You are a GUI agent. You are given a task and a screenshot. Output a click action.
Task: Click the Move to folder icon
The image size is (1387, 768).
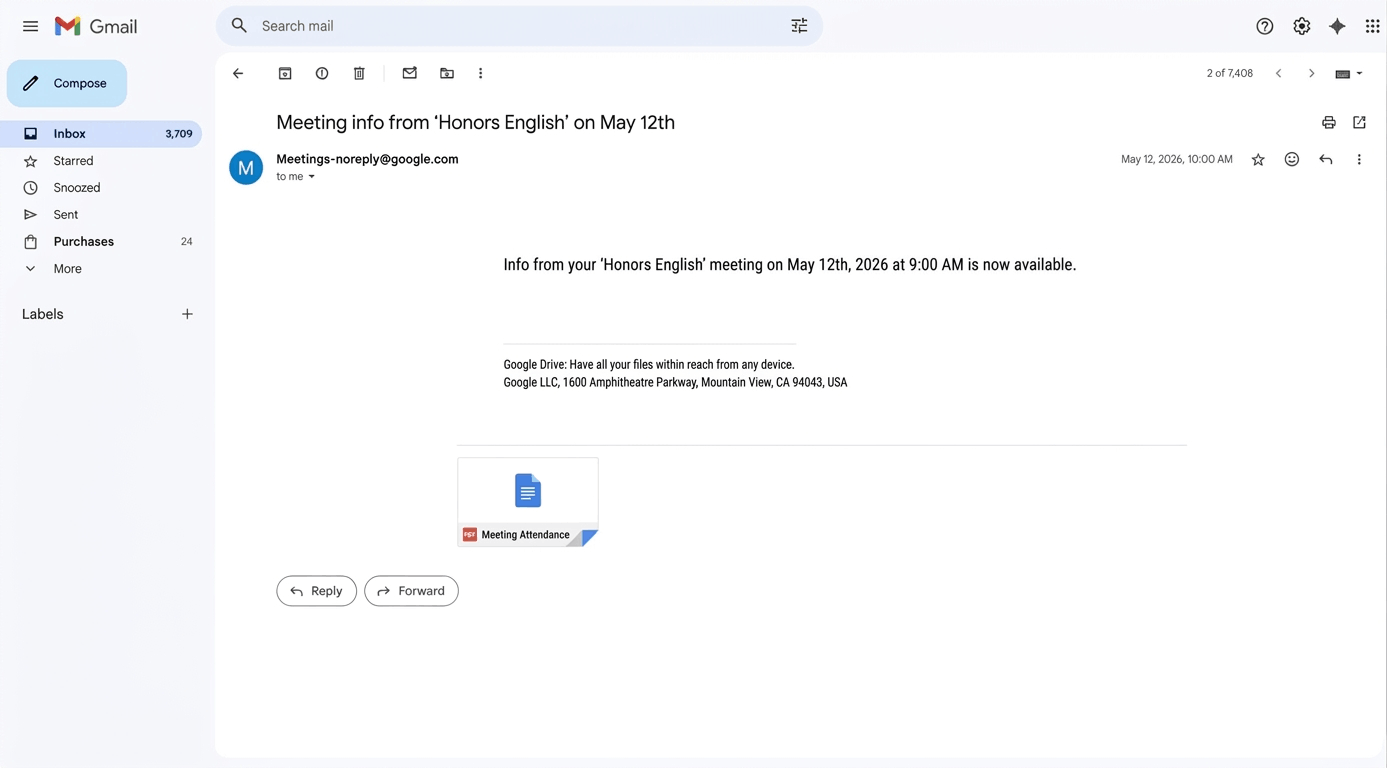tap(447, 73)
